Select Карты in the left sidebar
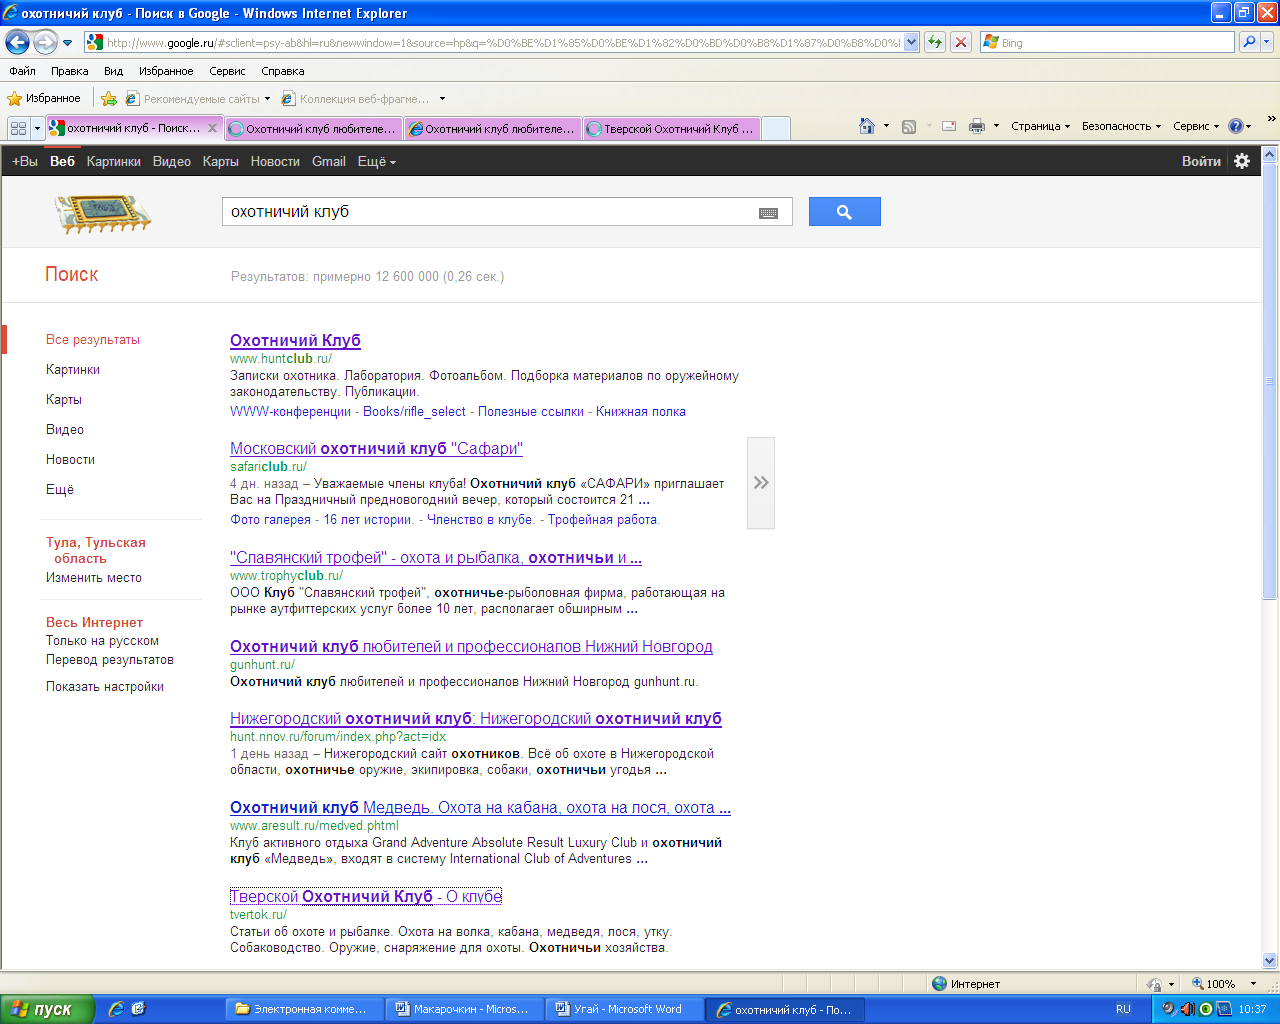This screenshot has width=1280, height=1024. pos(64,399)
